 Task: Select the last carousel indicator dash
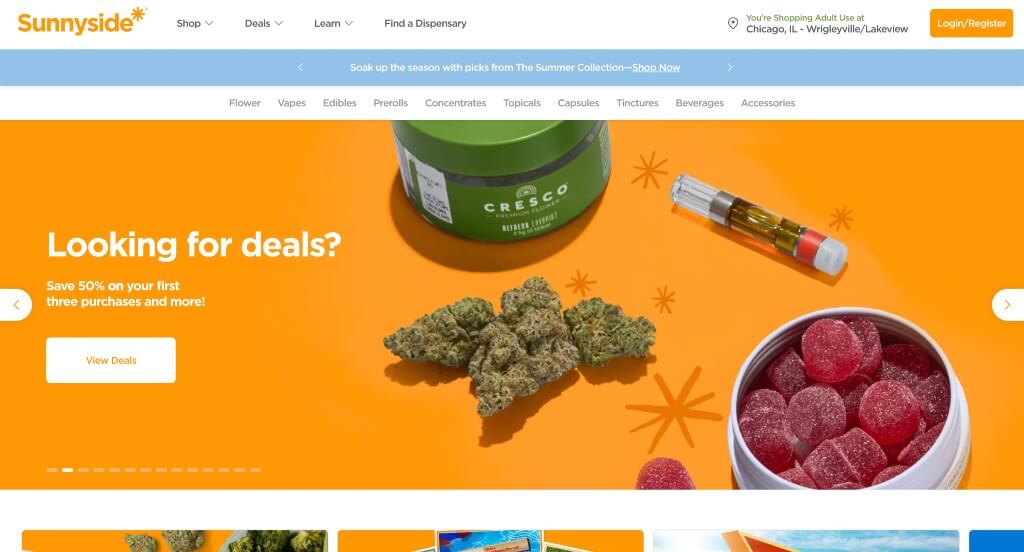tap(255, 470)
